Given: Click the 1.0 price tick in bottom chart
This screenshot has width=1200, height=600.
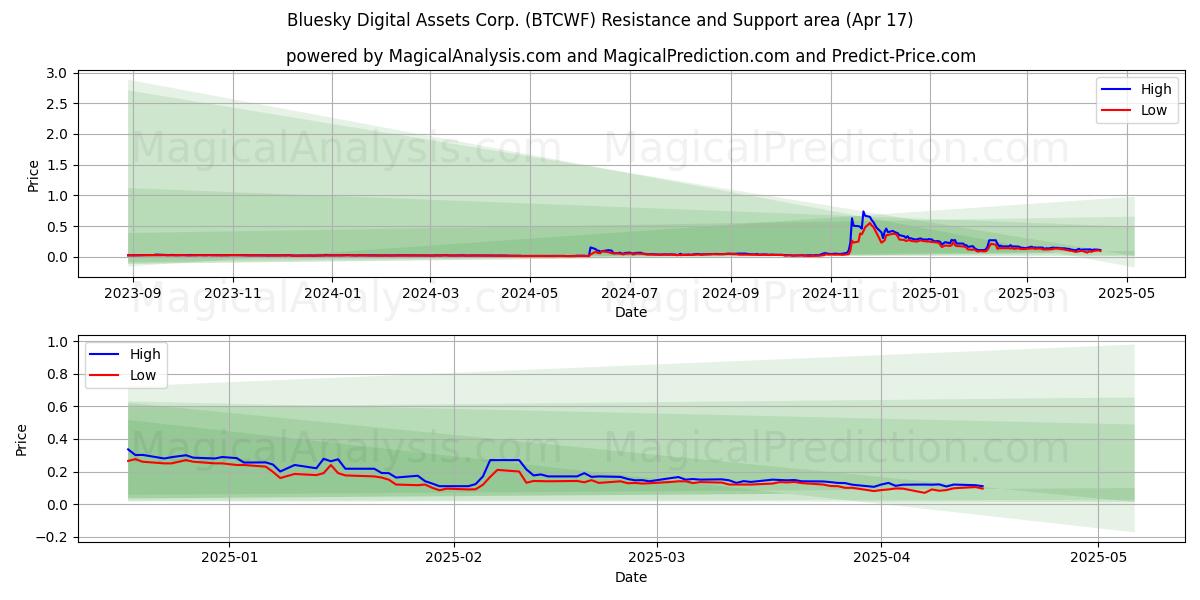Looking at the screenshot, I should point(57,342).
